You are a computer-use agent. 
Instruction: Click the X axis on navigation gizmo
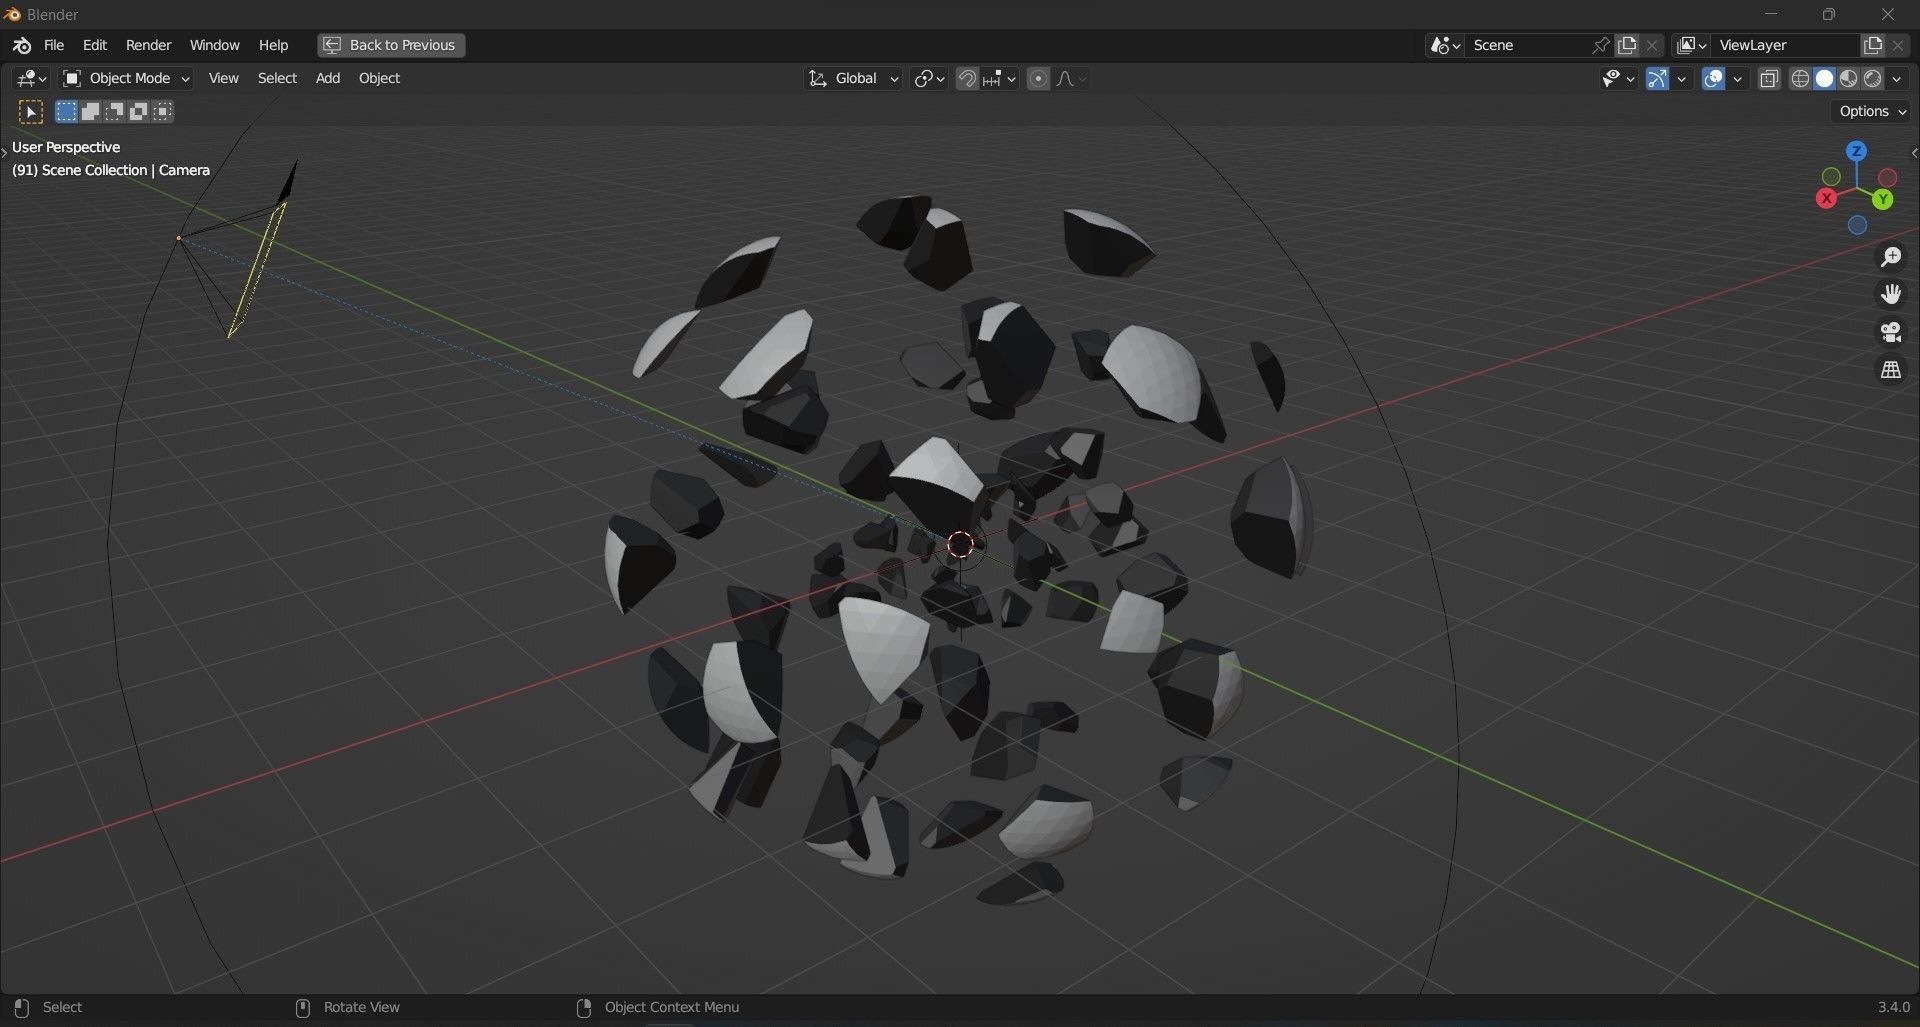[x=1826, y=198]
